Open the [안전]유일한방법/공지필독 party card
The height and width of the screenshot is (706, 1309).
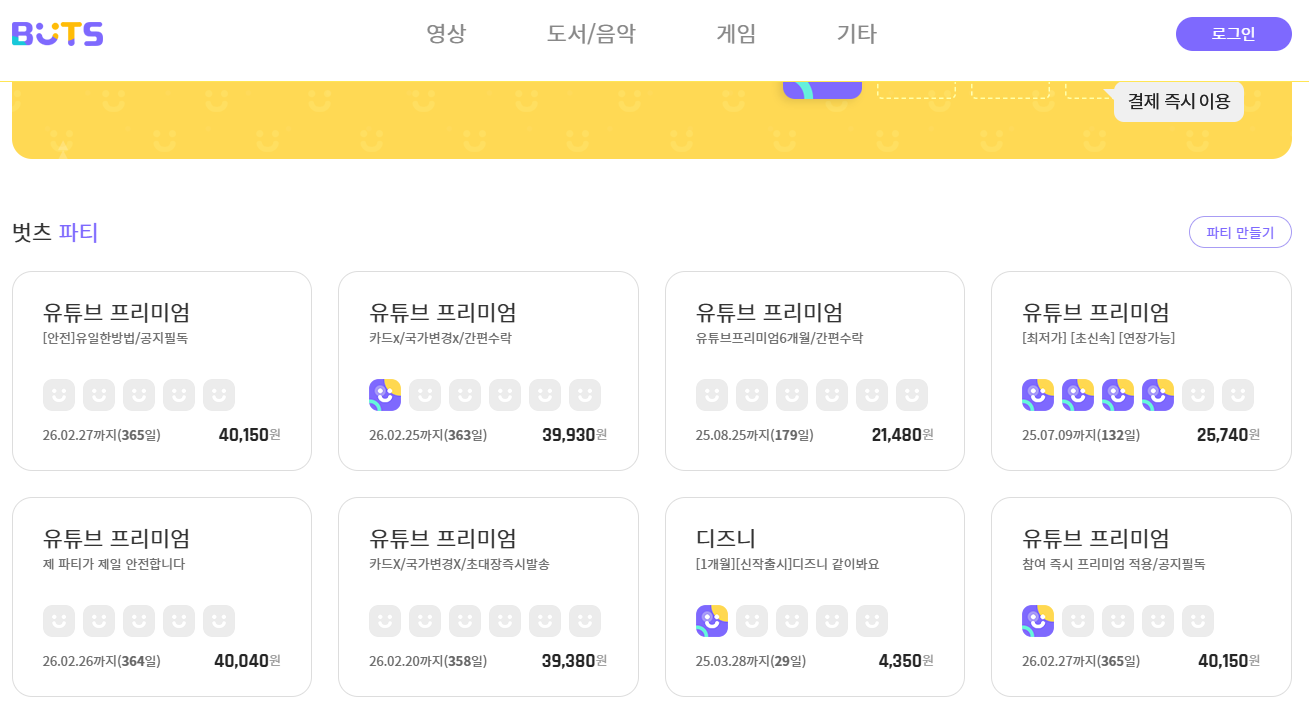tap(162, 371)
